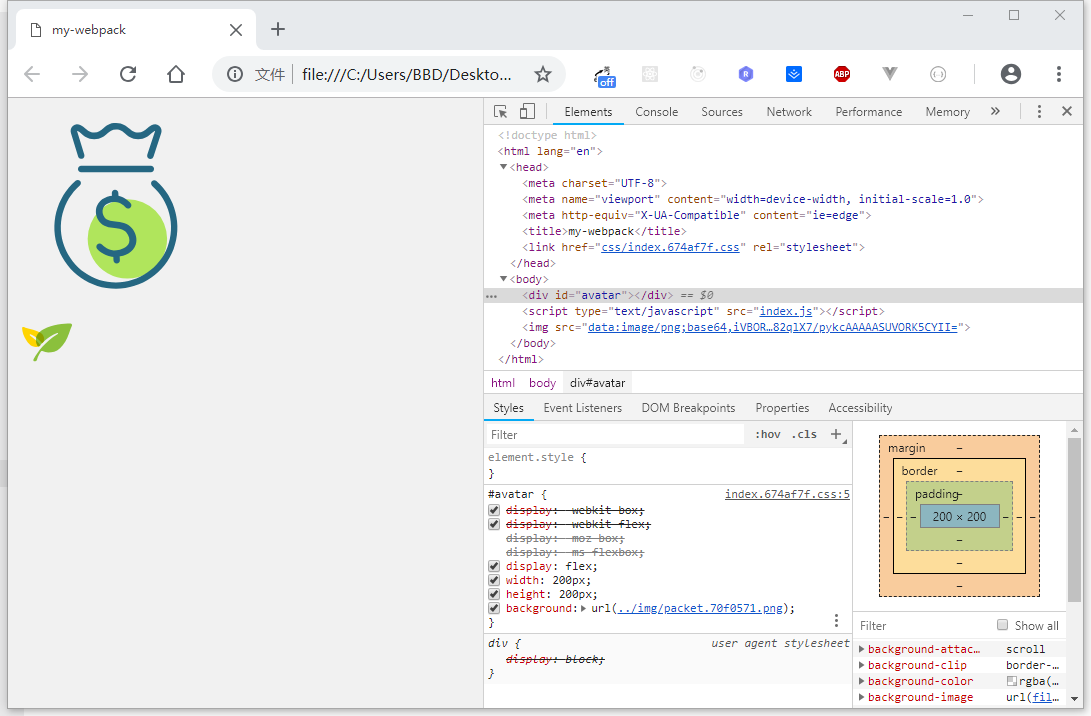Open the Vue devtools extension icon

point(890,73)
